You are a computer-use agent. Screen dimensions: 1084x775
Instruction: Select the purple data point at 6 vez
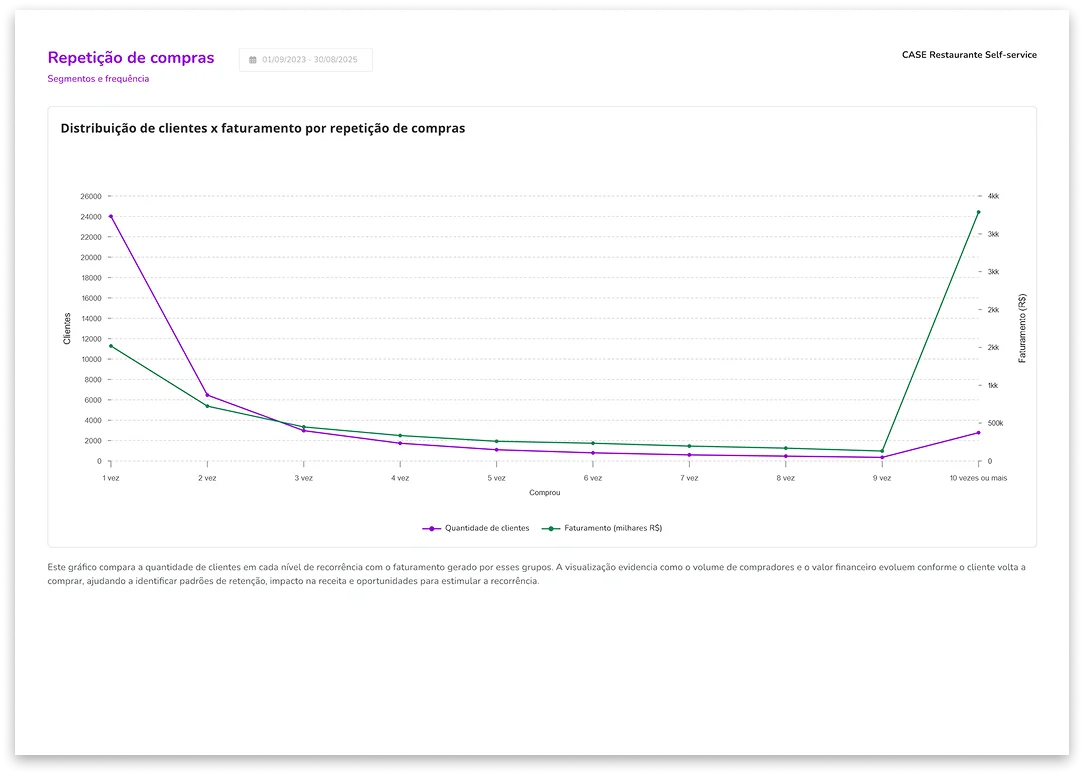[593, 453]
